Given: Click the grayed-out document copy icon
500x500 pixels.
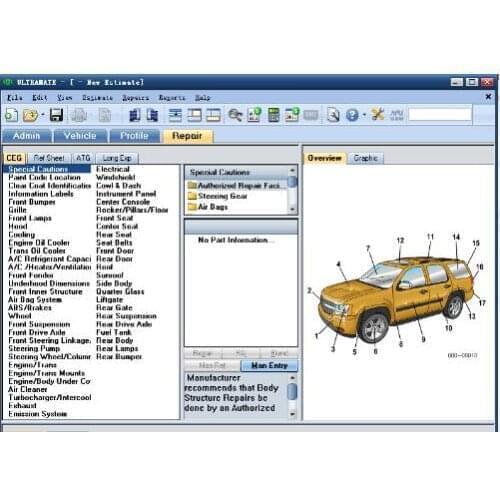Looking at the screenshot, I should pyautogui.click(x=105, y=115).
